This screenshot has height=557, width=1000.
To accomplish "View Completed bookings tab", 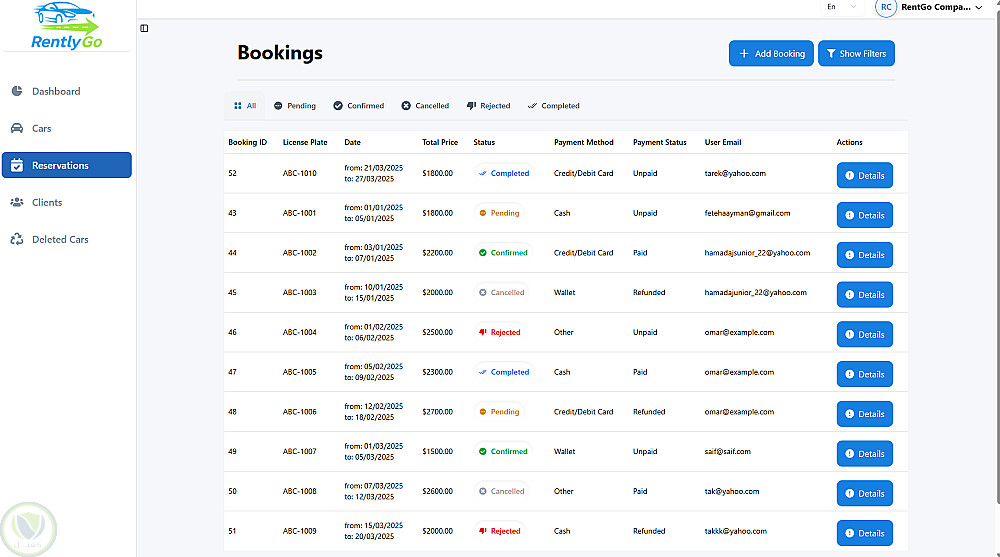I will pyautogui.click(x=553, y=106).
